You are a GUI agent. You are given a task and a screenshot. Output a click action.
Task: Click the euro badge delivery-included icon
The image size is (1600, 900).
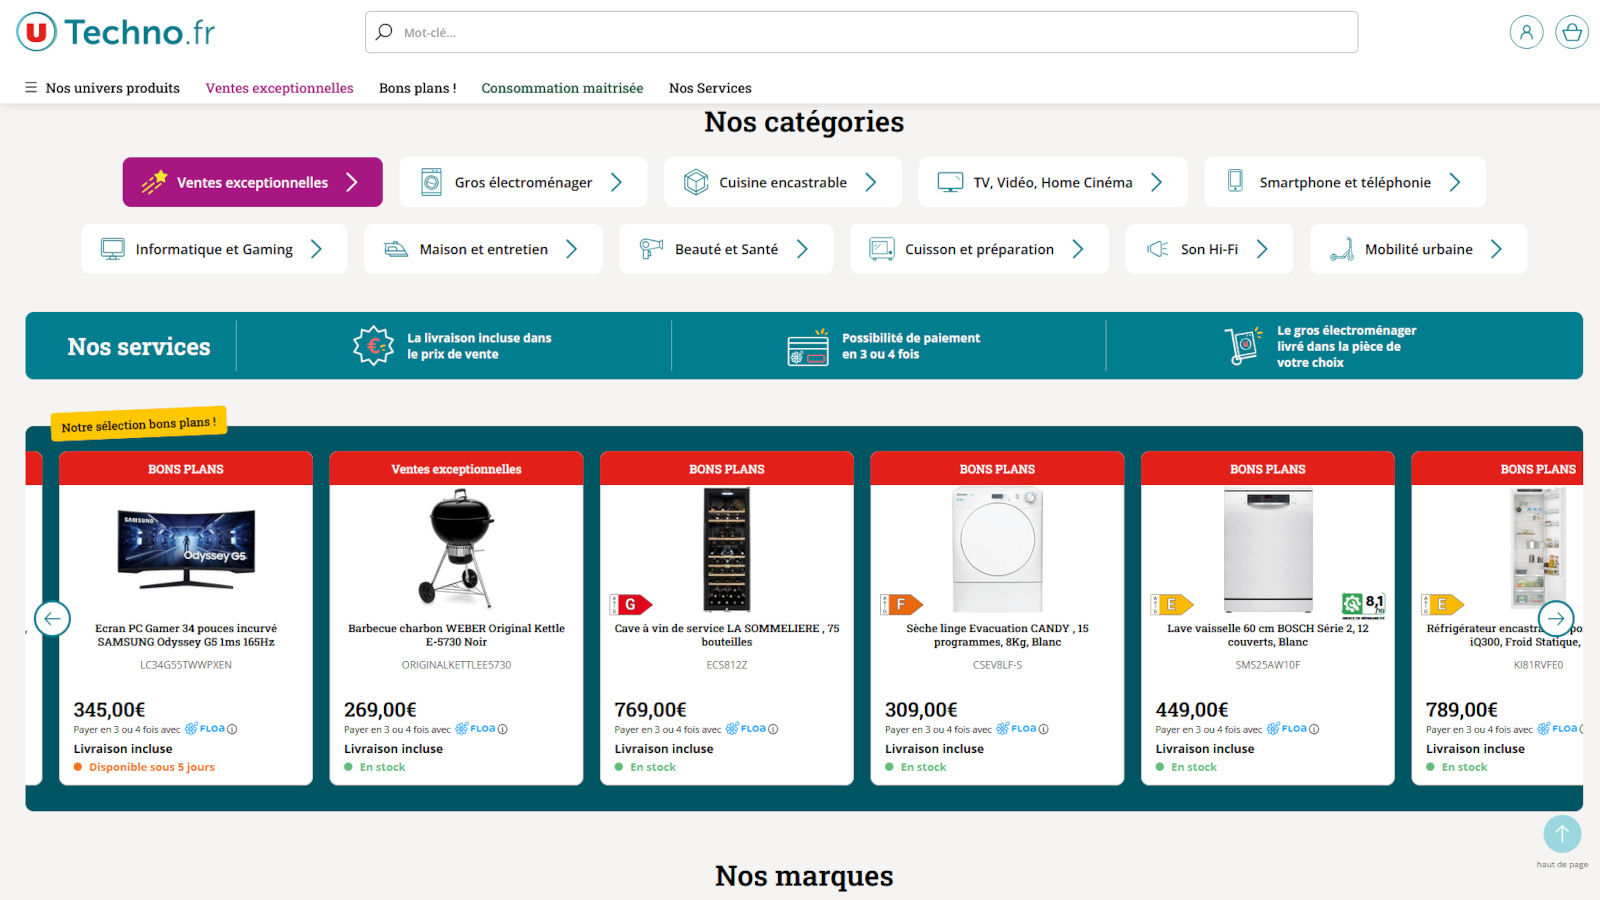(373, 346)
